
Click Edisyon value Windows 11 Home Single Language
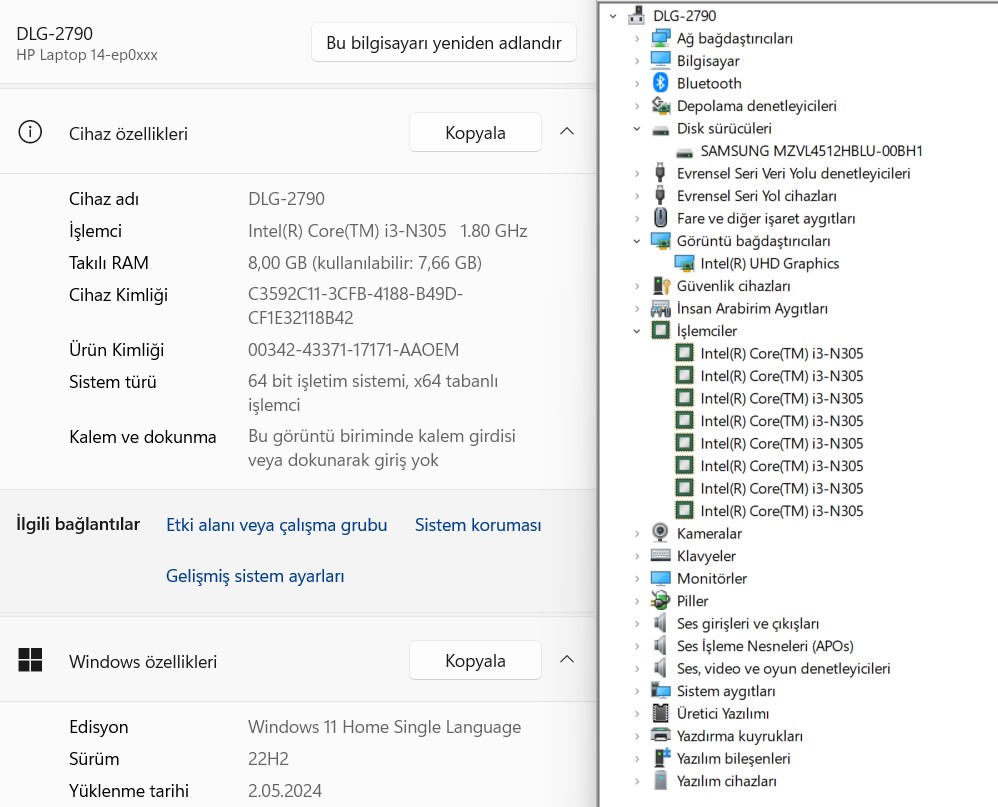click(x=384, y=727)
